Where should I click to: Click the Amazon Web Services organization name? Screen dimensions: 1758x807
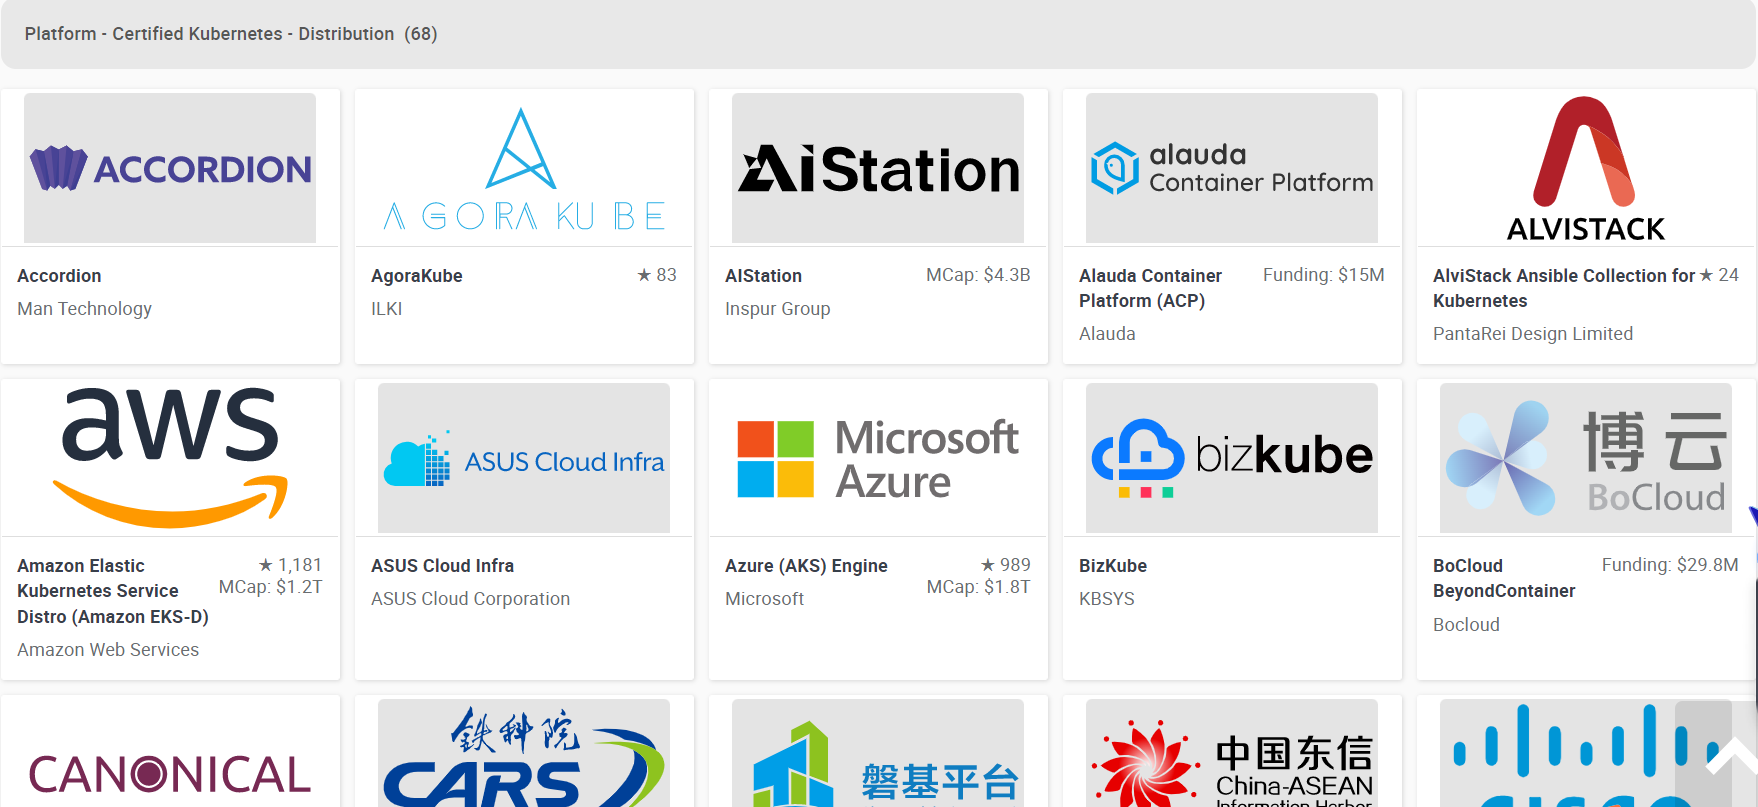pos(108,650)
